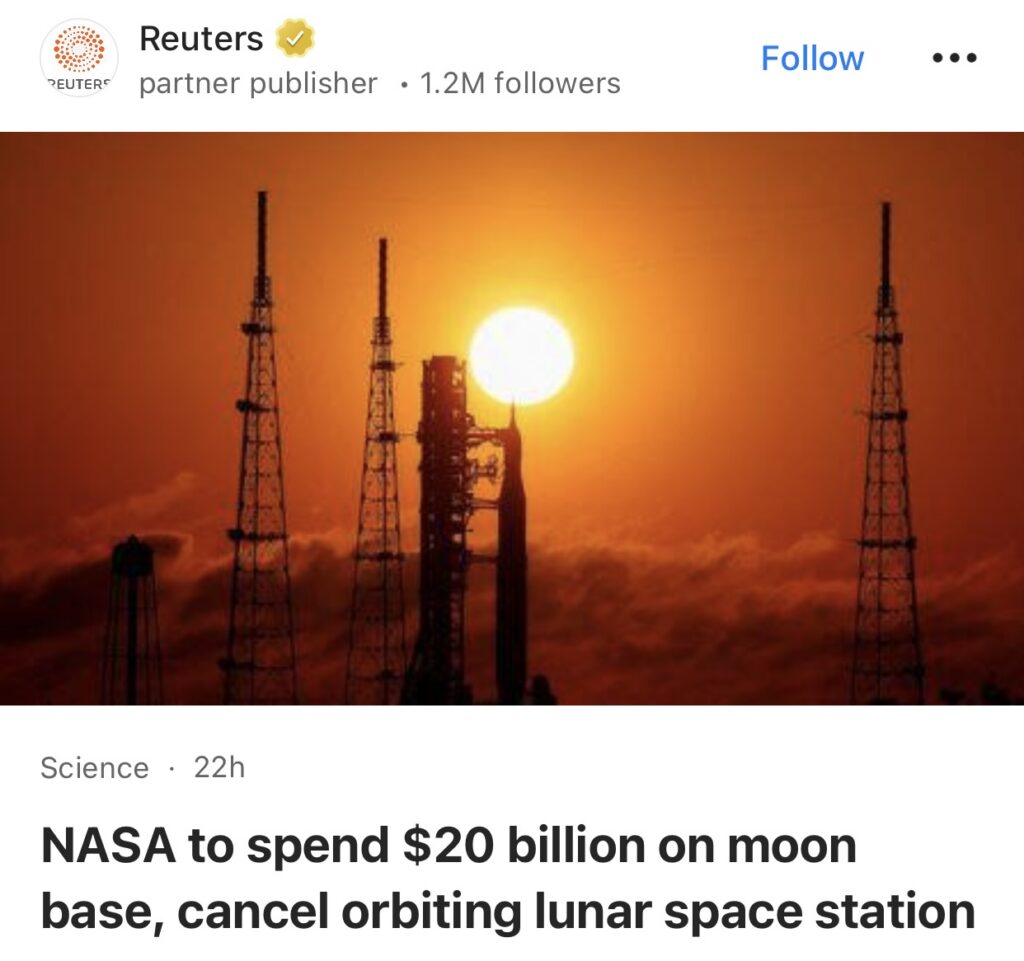The image size is (1024, 961).
Task: View the 1.2M followers count
Action: pos(520,84)
